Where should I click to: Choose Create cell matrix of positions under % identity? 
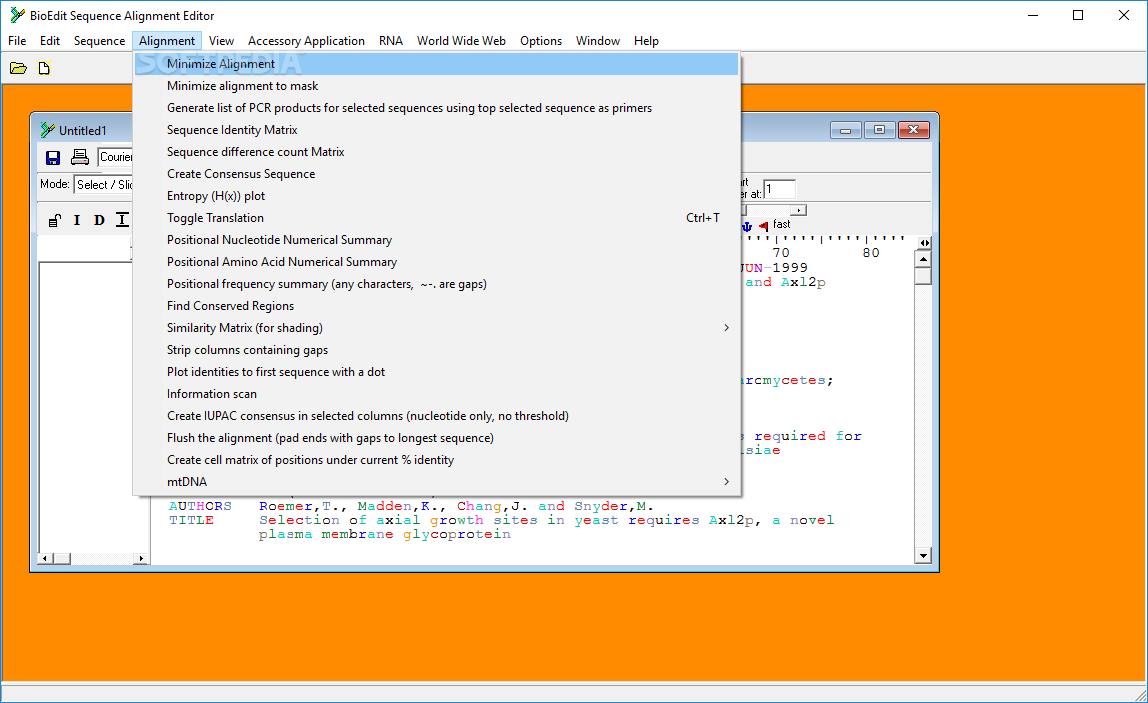436,460
